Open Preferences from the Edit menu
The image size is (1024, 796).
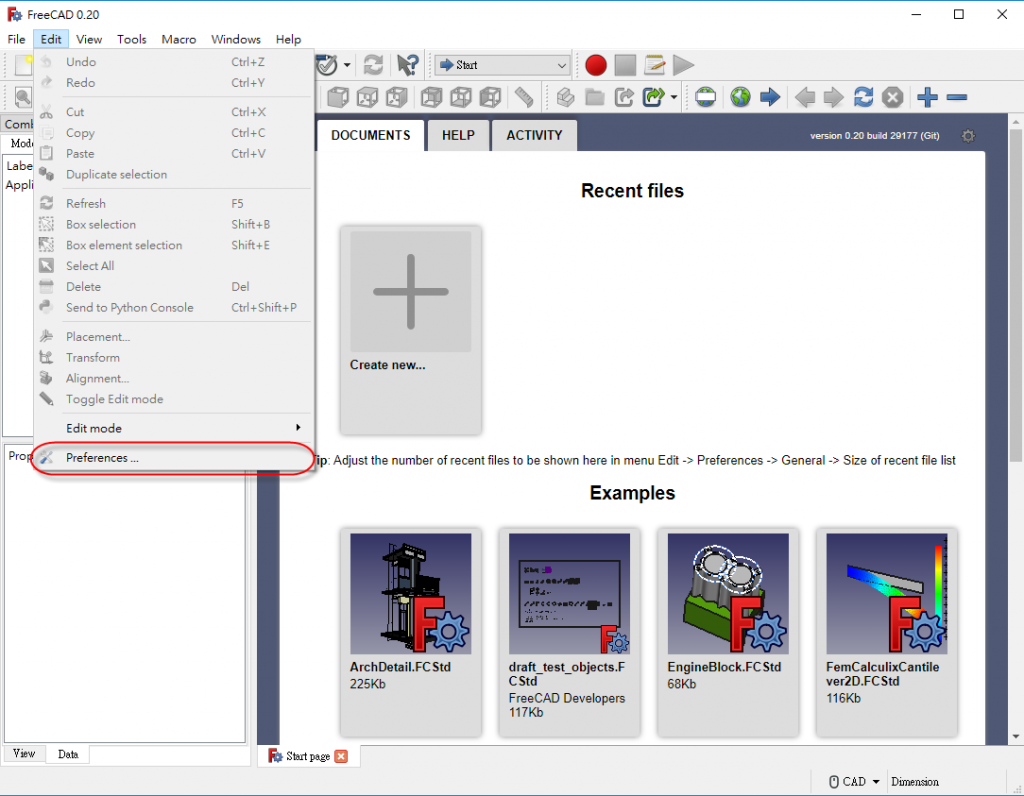click(102, 458)
